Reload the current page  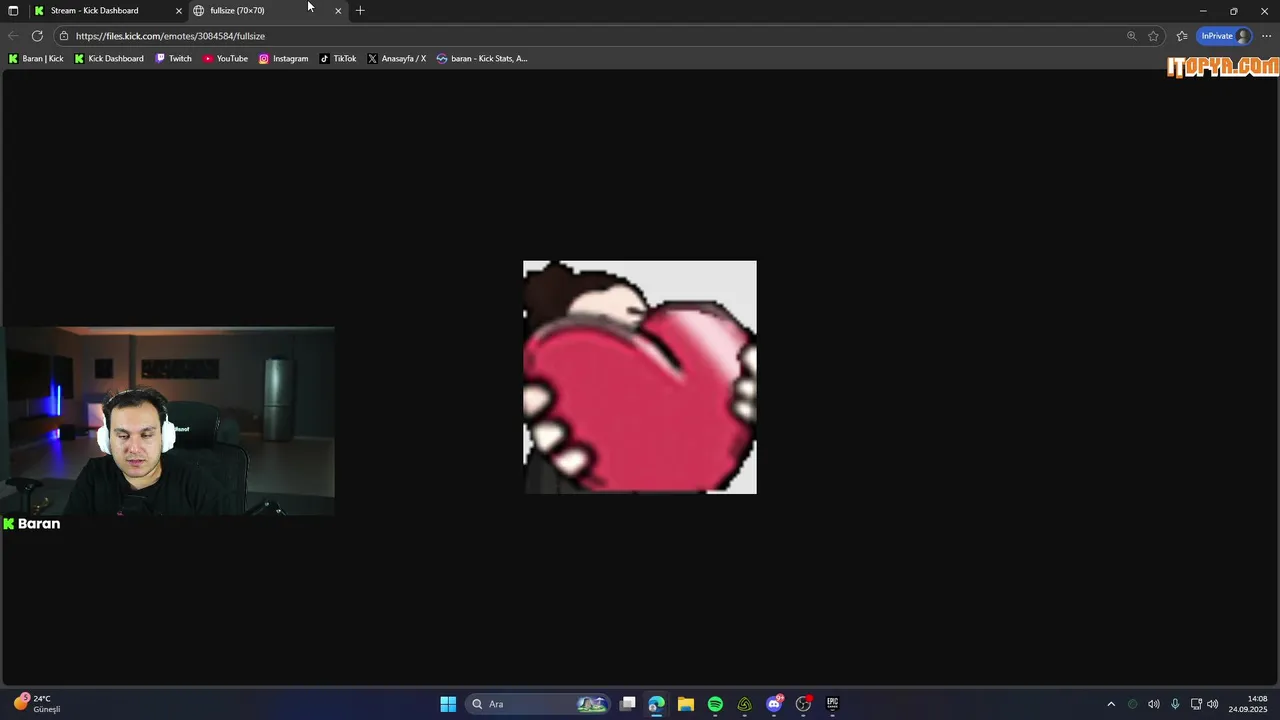click(x=37, y=36)
